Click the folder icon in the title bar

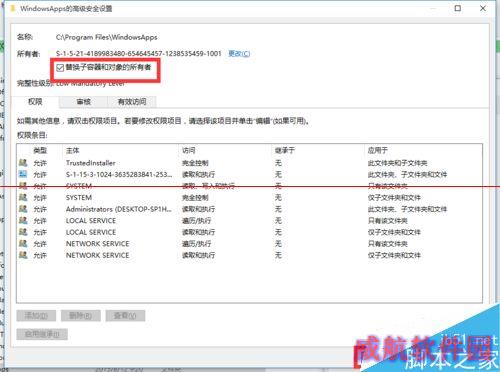click(x=13, y=8)
